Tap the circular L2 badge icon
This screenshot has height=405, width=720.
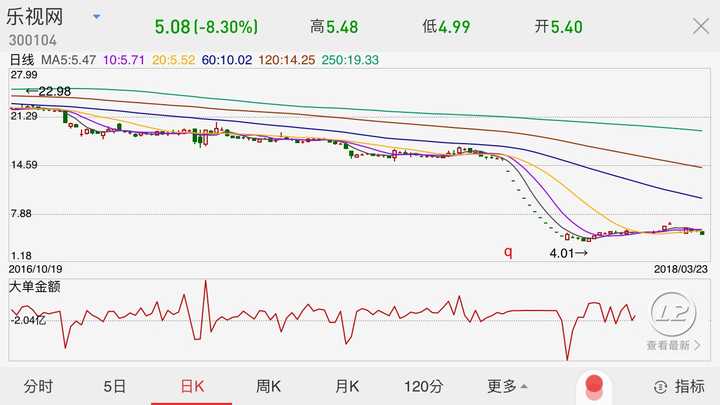[x=673, y=315]
